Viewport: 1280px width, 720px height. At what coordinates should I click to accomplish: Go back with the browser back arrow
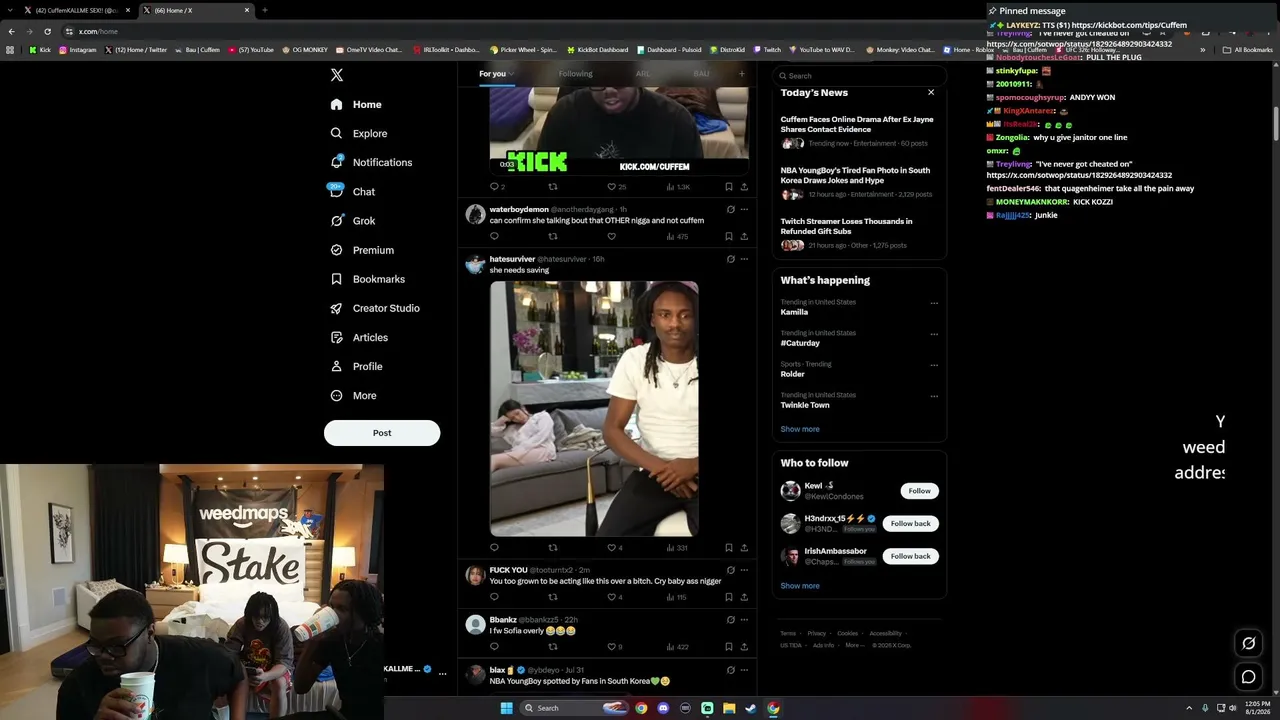pos(11,31)
